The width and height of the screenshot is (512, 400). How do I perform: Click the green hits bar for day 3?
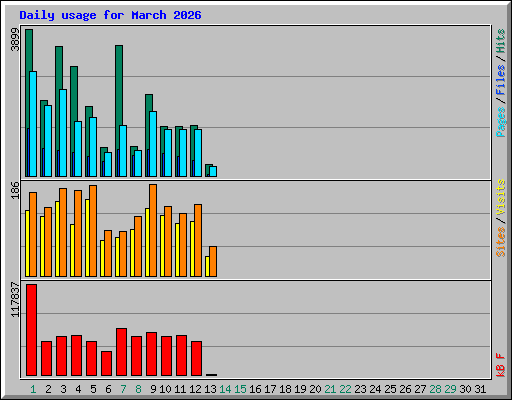[x=59, y=68]
